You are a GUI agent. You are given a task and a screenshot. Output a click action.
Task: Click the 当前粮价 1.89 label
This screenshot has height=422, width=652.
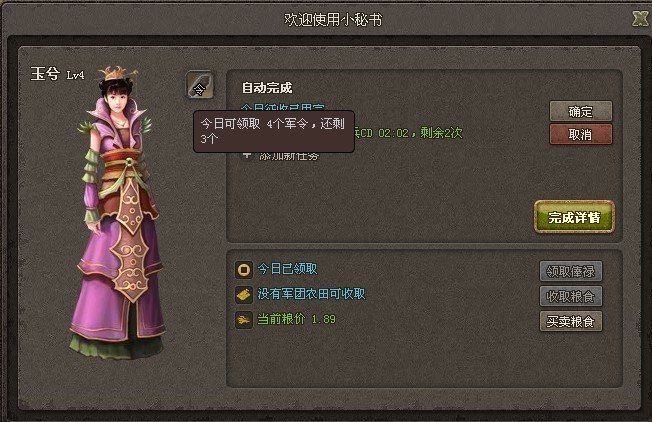(296, 319)
